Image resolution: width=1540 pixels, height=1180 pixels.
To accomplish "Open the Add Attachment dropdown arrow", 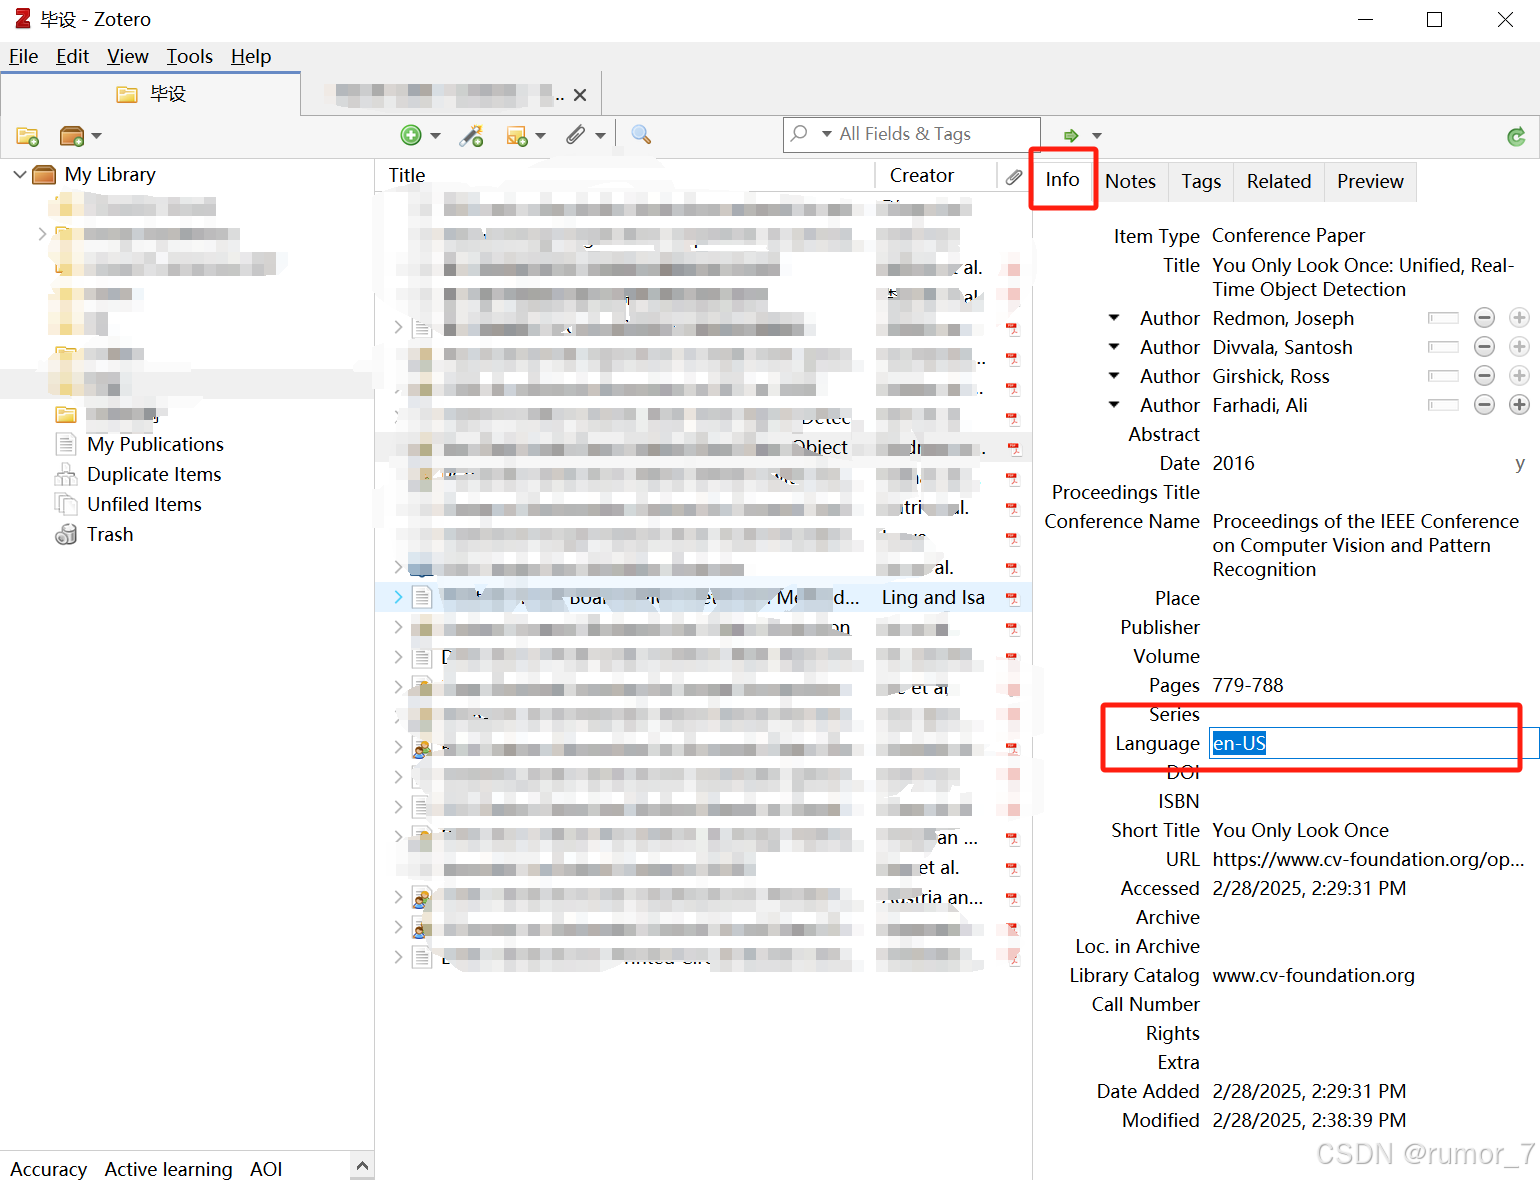I will pyautogui.click(x=600, y=136).
